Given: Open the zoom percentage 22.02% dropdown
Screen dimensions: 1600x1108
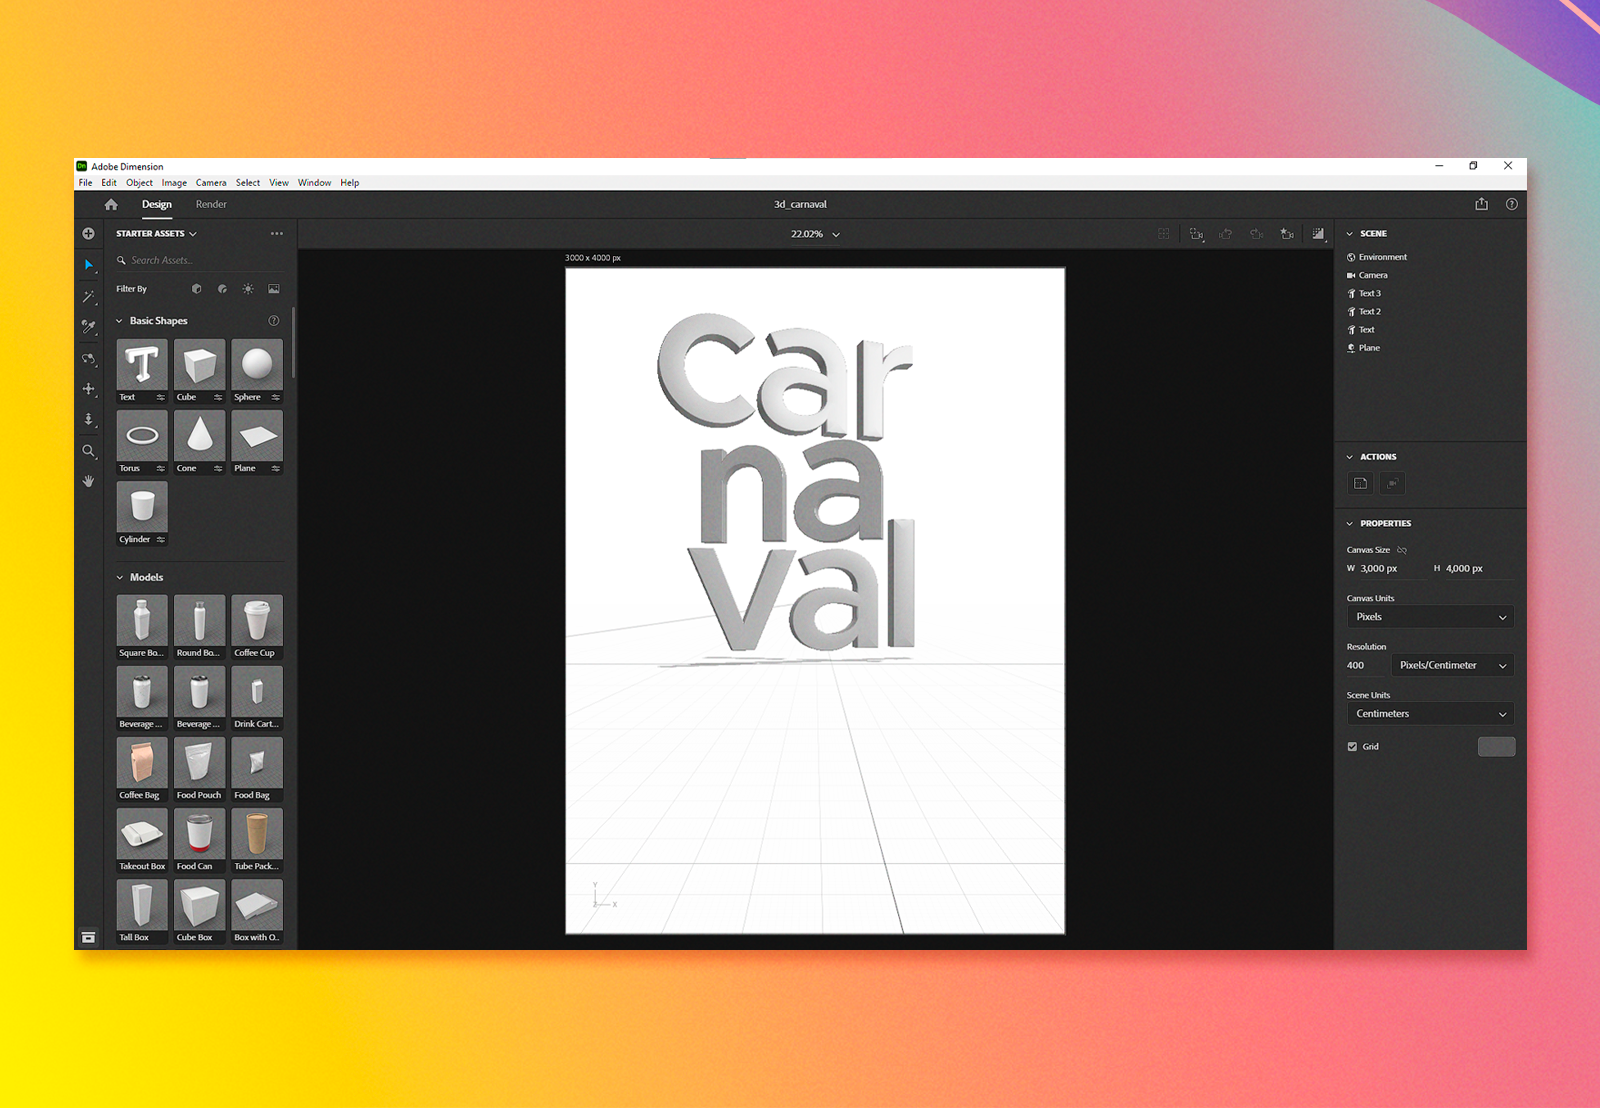Looking at the screenshot, I should [815, 234].
